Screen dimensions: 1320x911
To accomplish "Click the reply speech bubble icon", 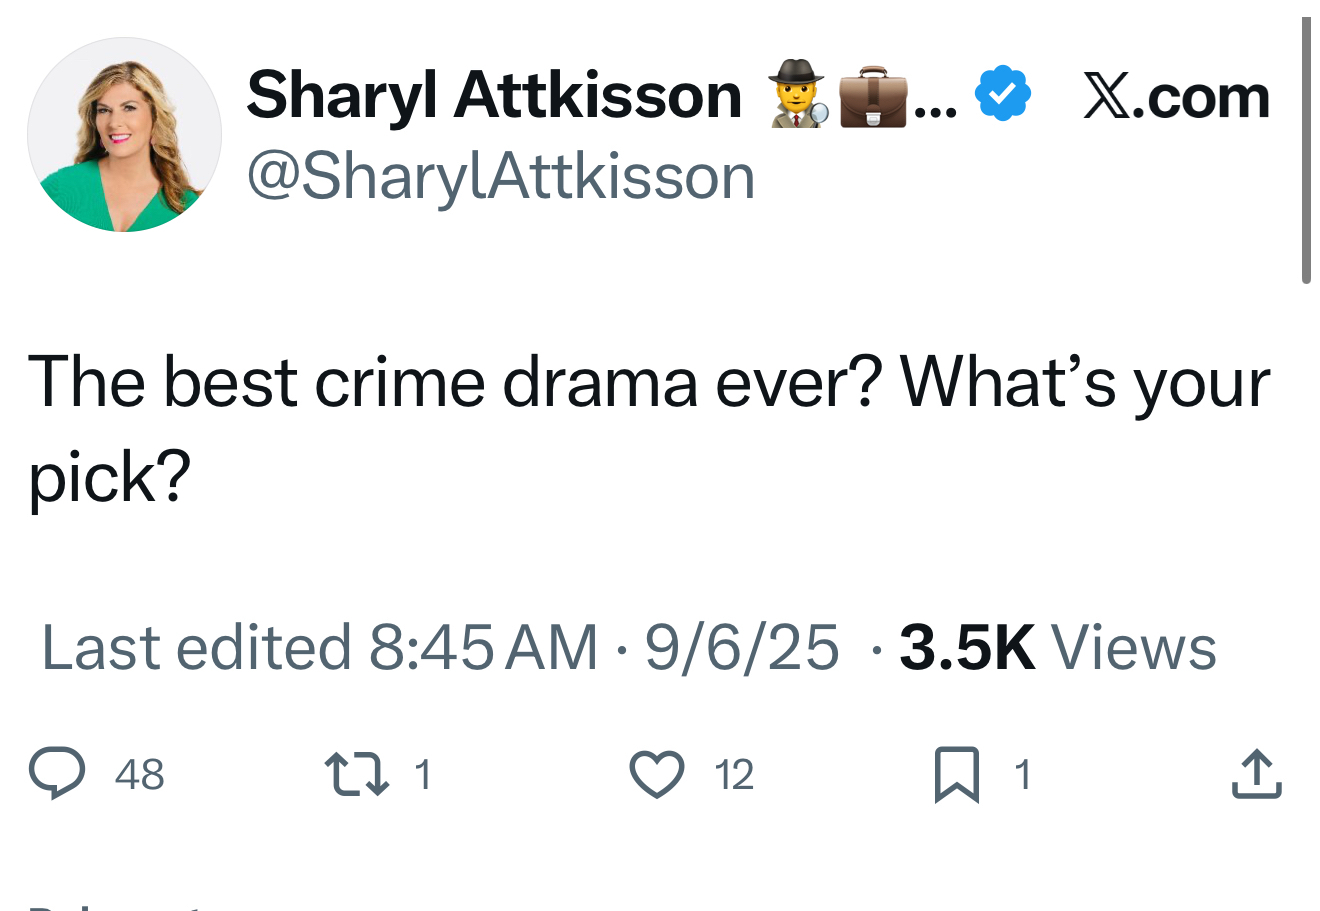I will point(57,775).
